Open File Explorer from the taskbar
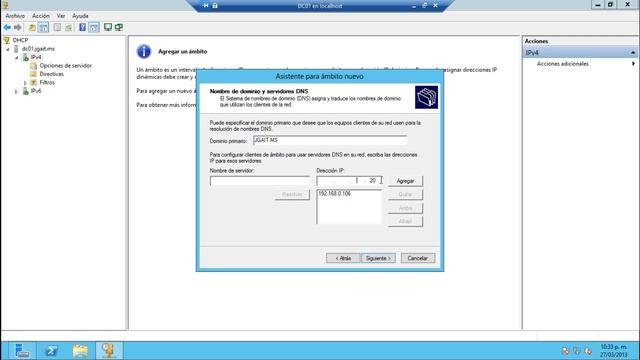The width and height of the screenshot is (640, 360). [x=80, y=351]
